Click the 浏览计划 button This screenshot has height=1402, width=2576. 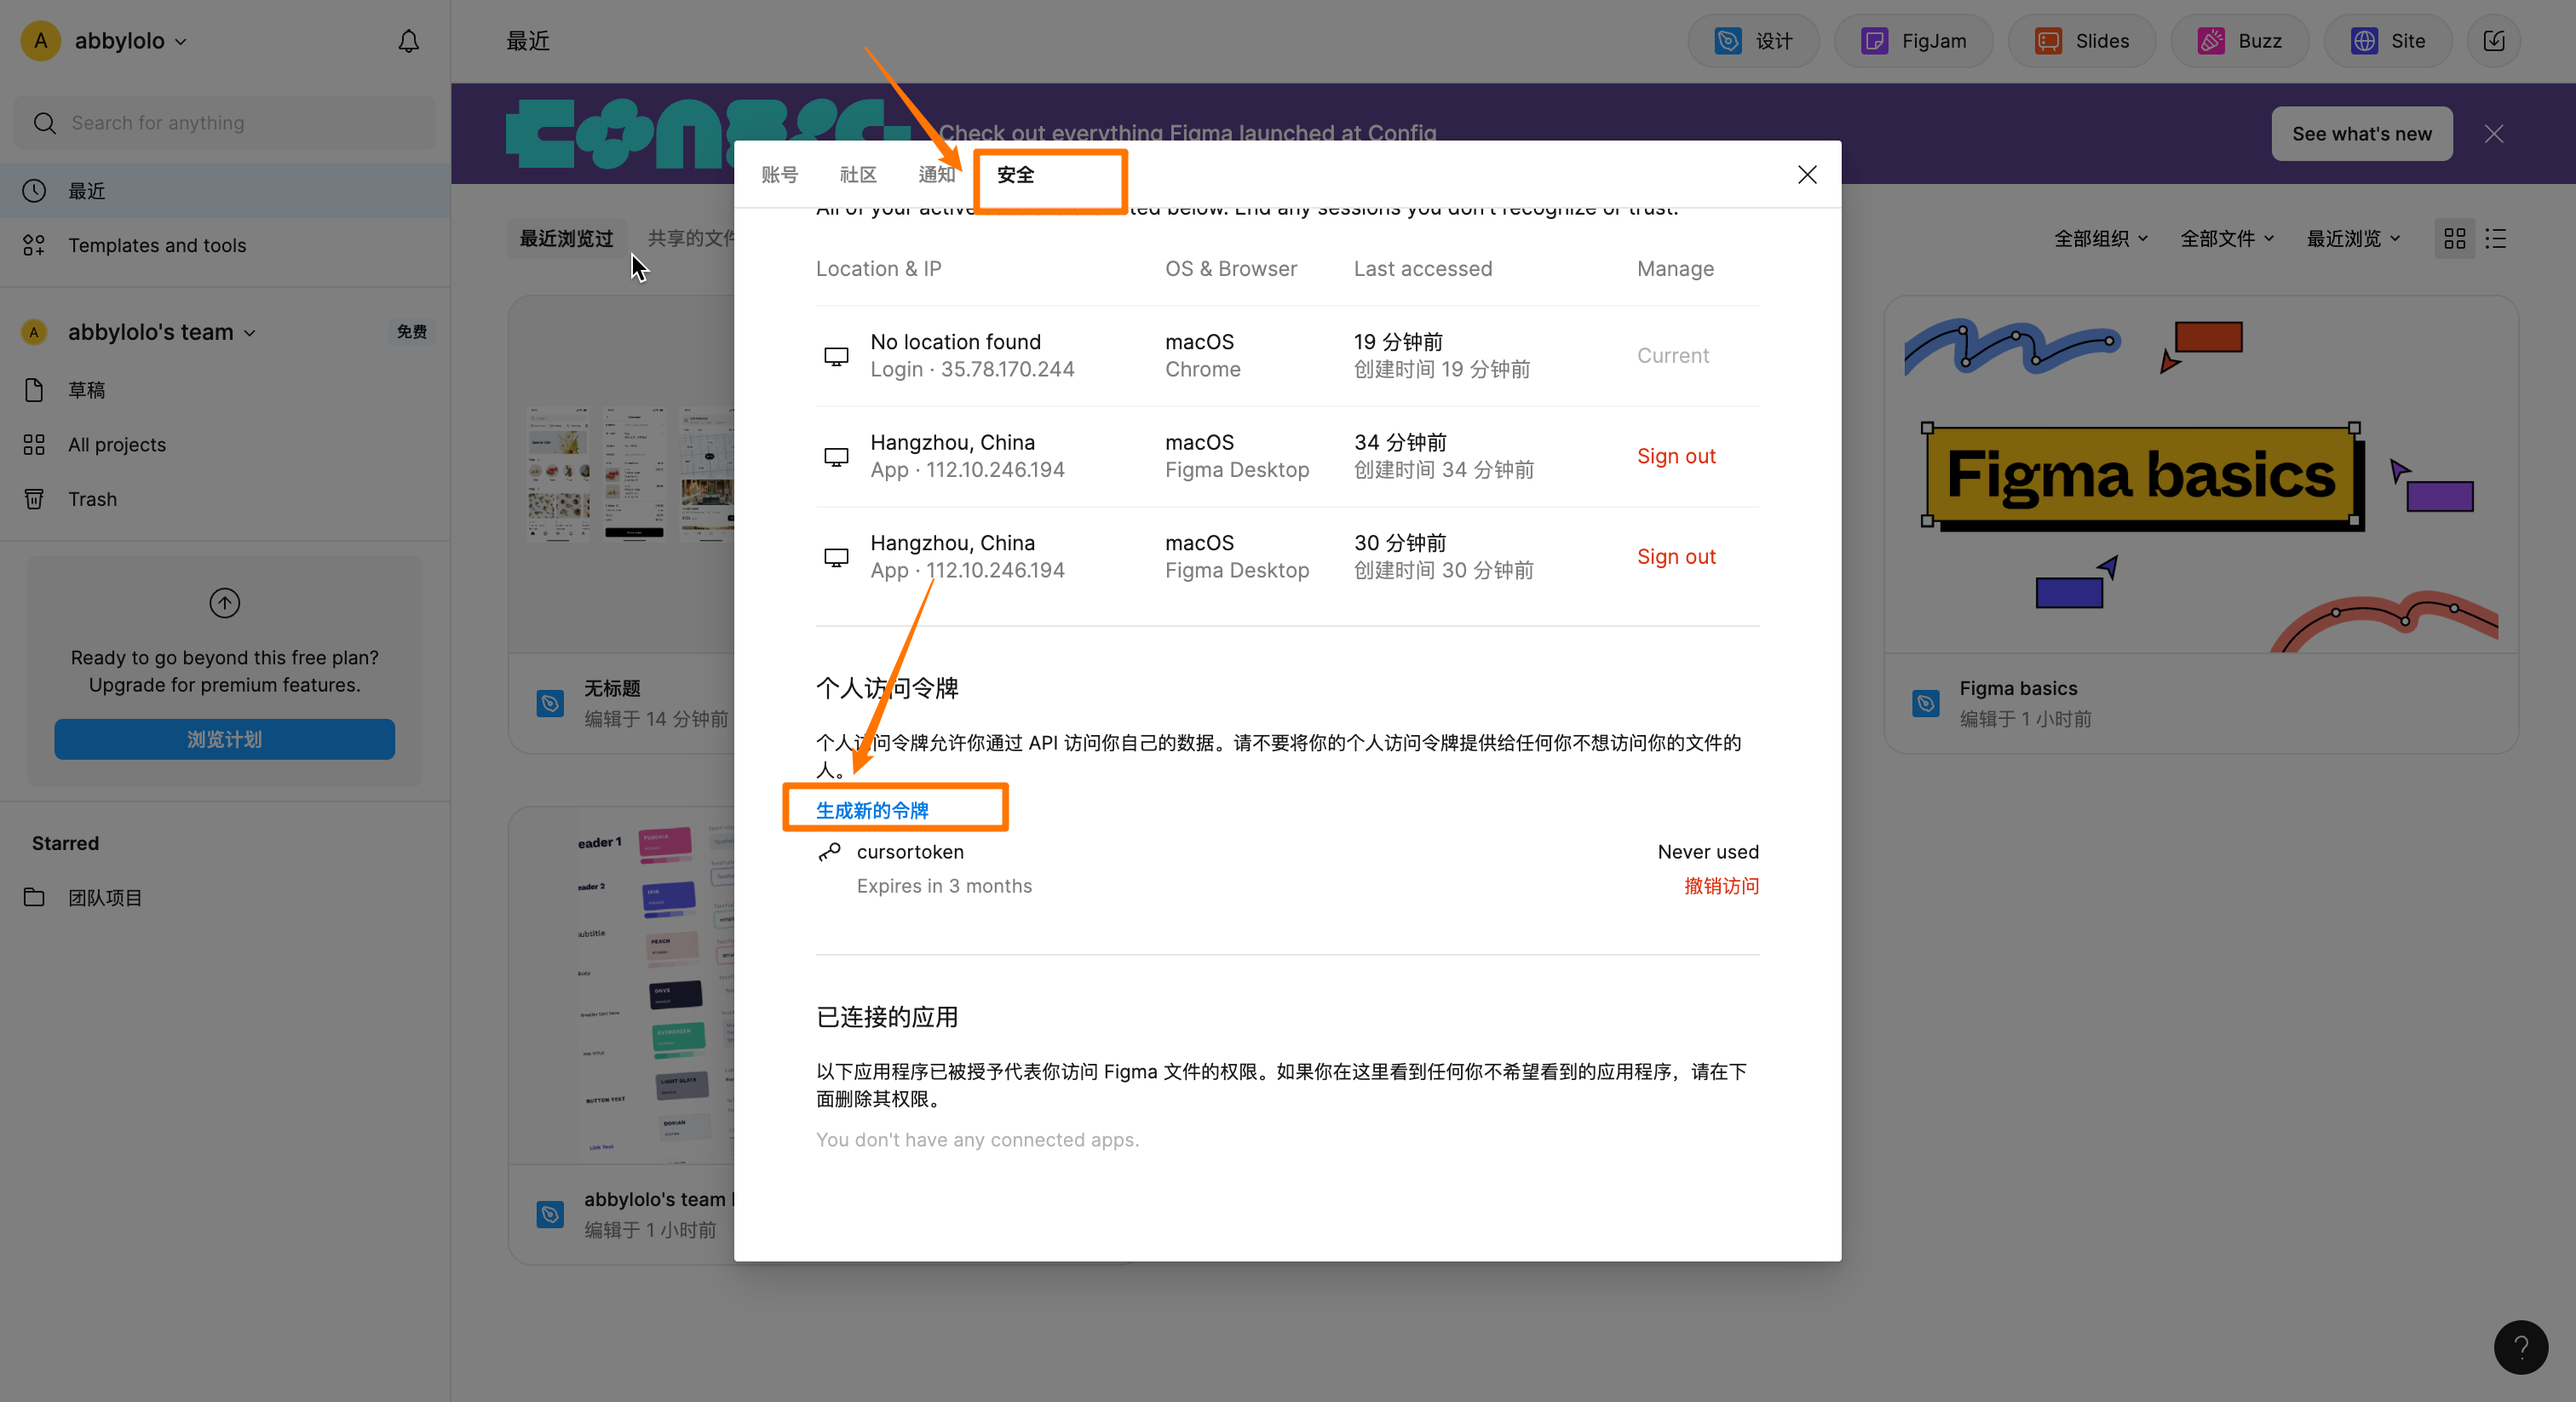[224, 739]
